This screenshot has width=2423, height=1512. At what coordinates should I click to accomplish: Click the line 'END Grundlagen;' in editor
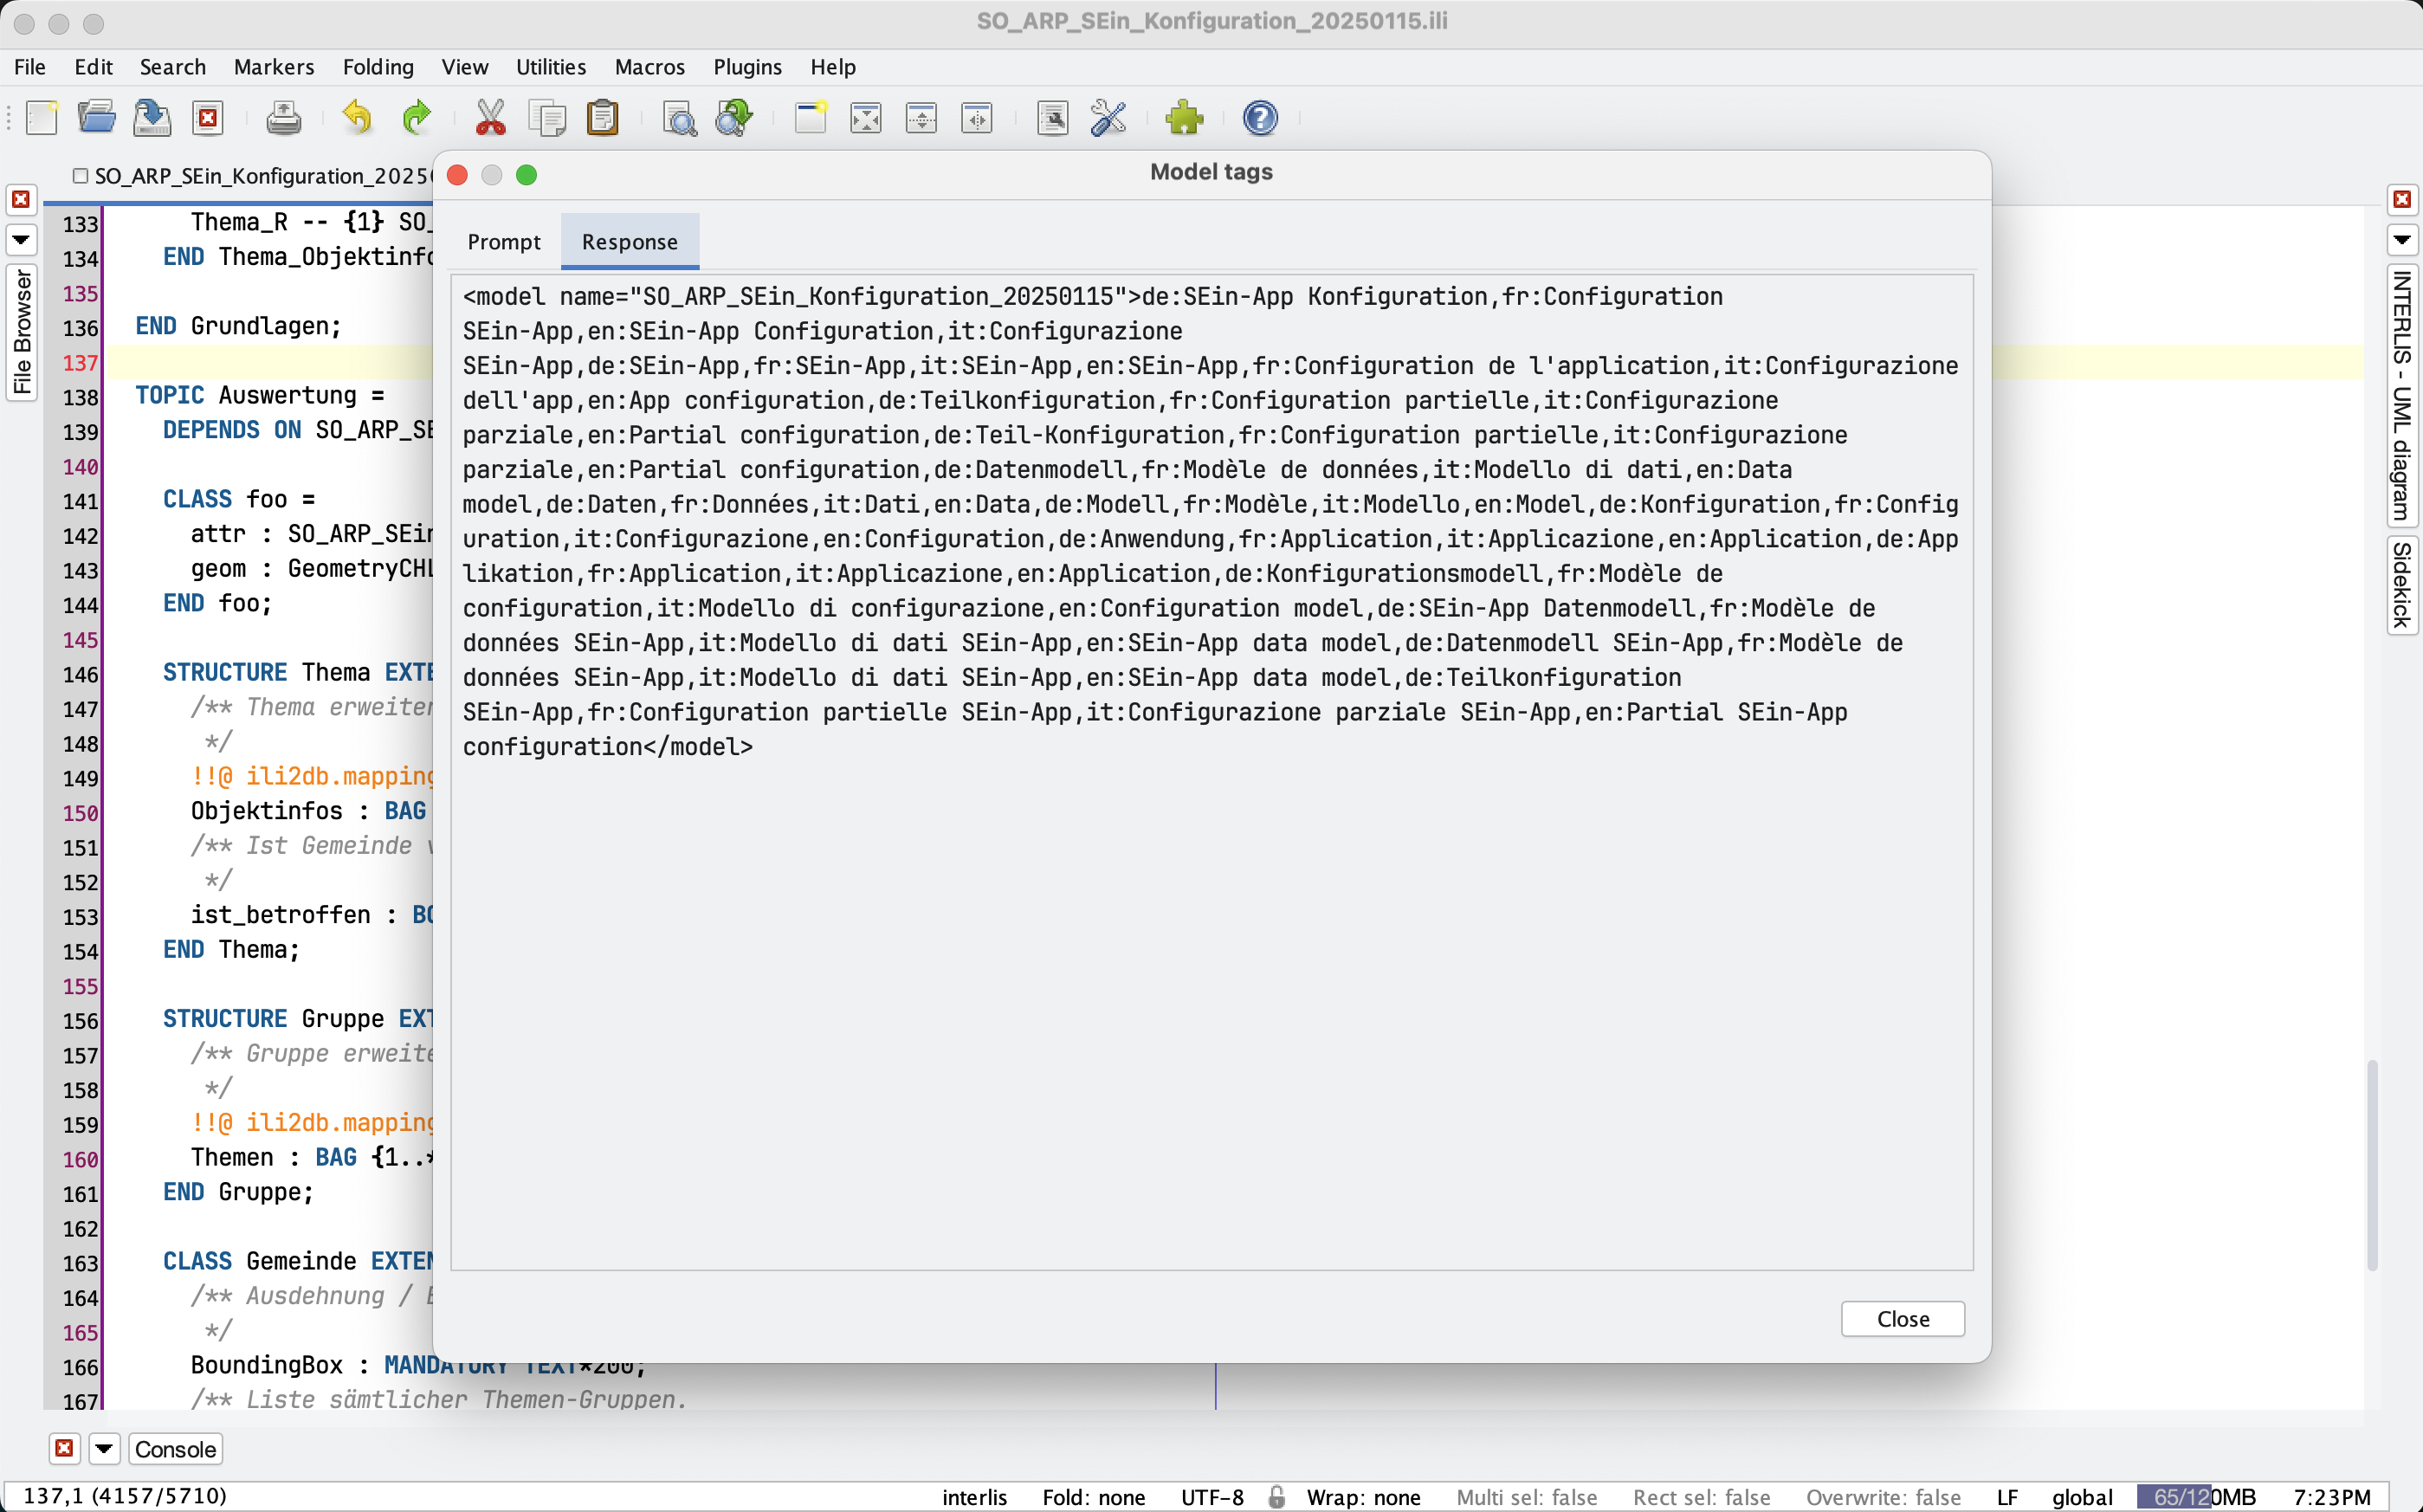pos(238,326)
